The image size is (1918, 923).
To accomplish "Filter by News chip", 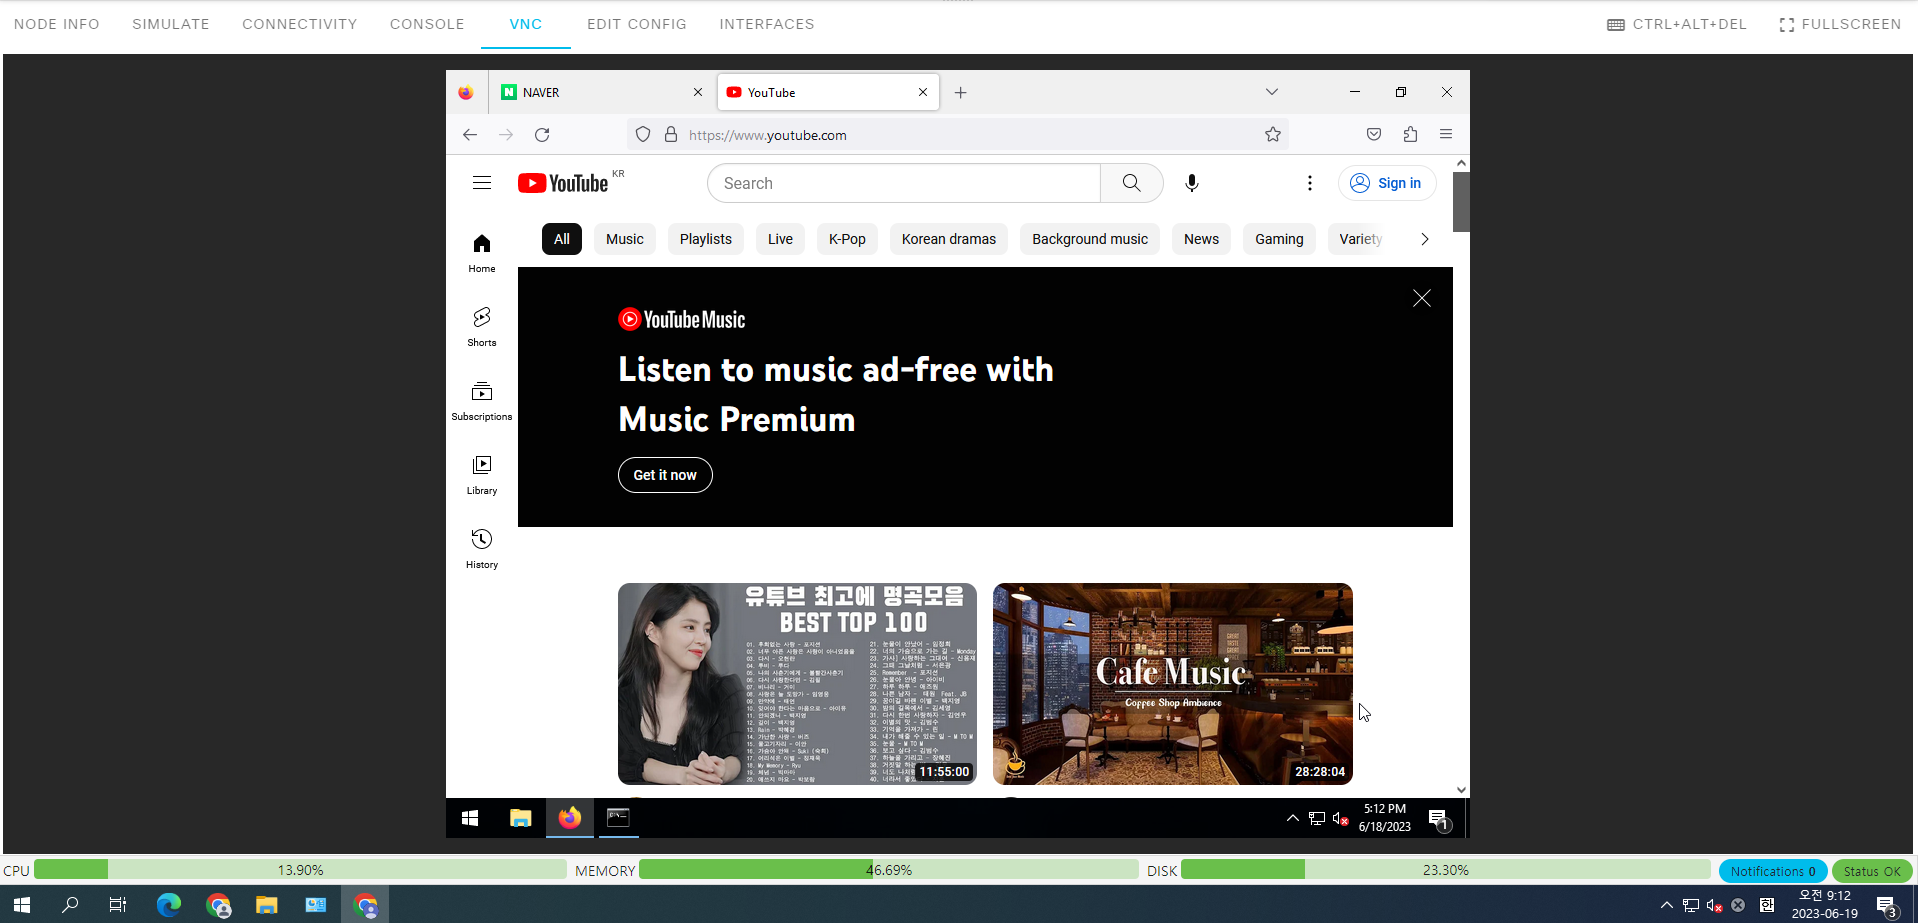I will point(1201,239).
